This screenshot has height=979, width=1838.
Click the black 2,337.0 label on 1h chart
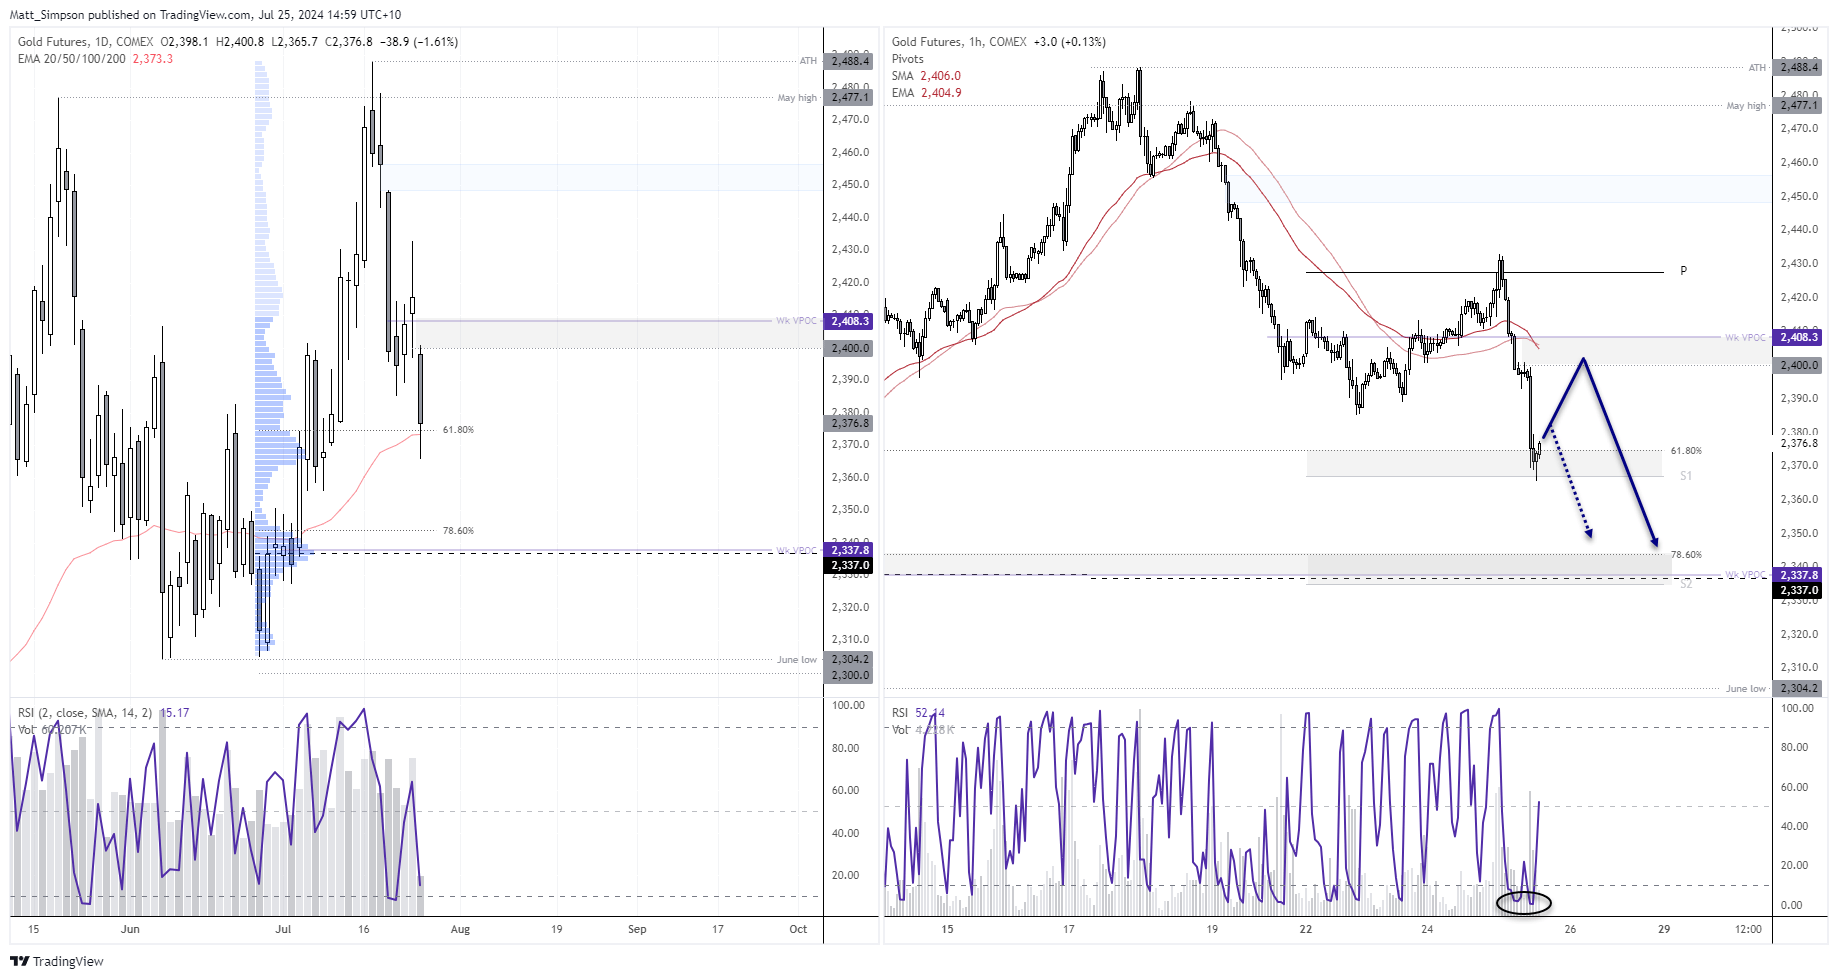pos(1798,590)
